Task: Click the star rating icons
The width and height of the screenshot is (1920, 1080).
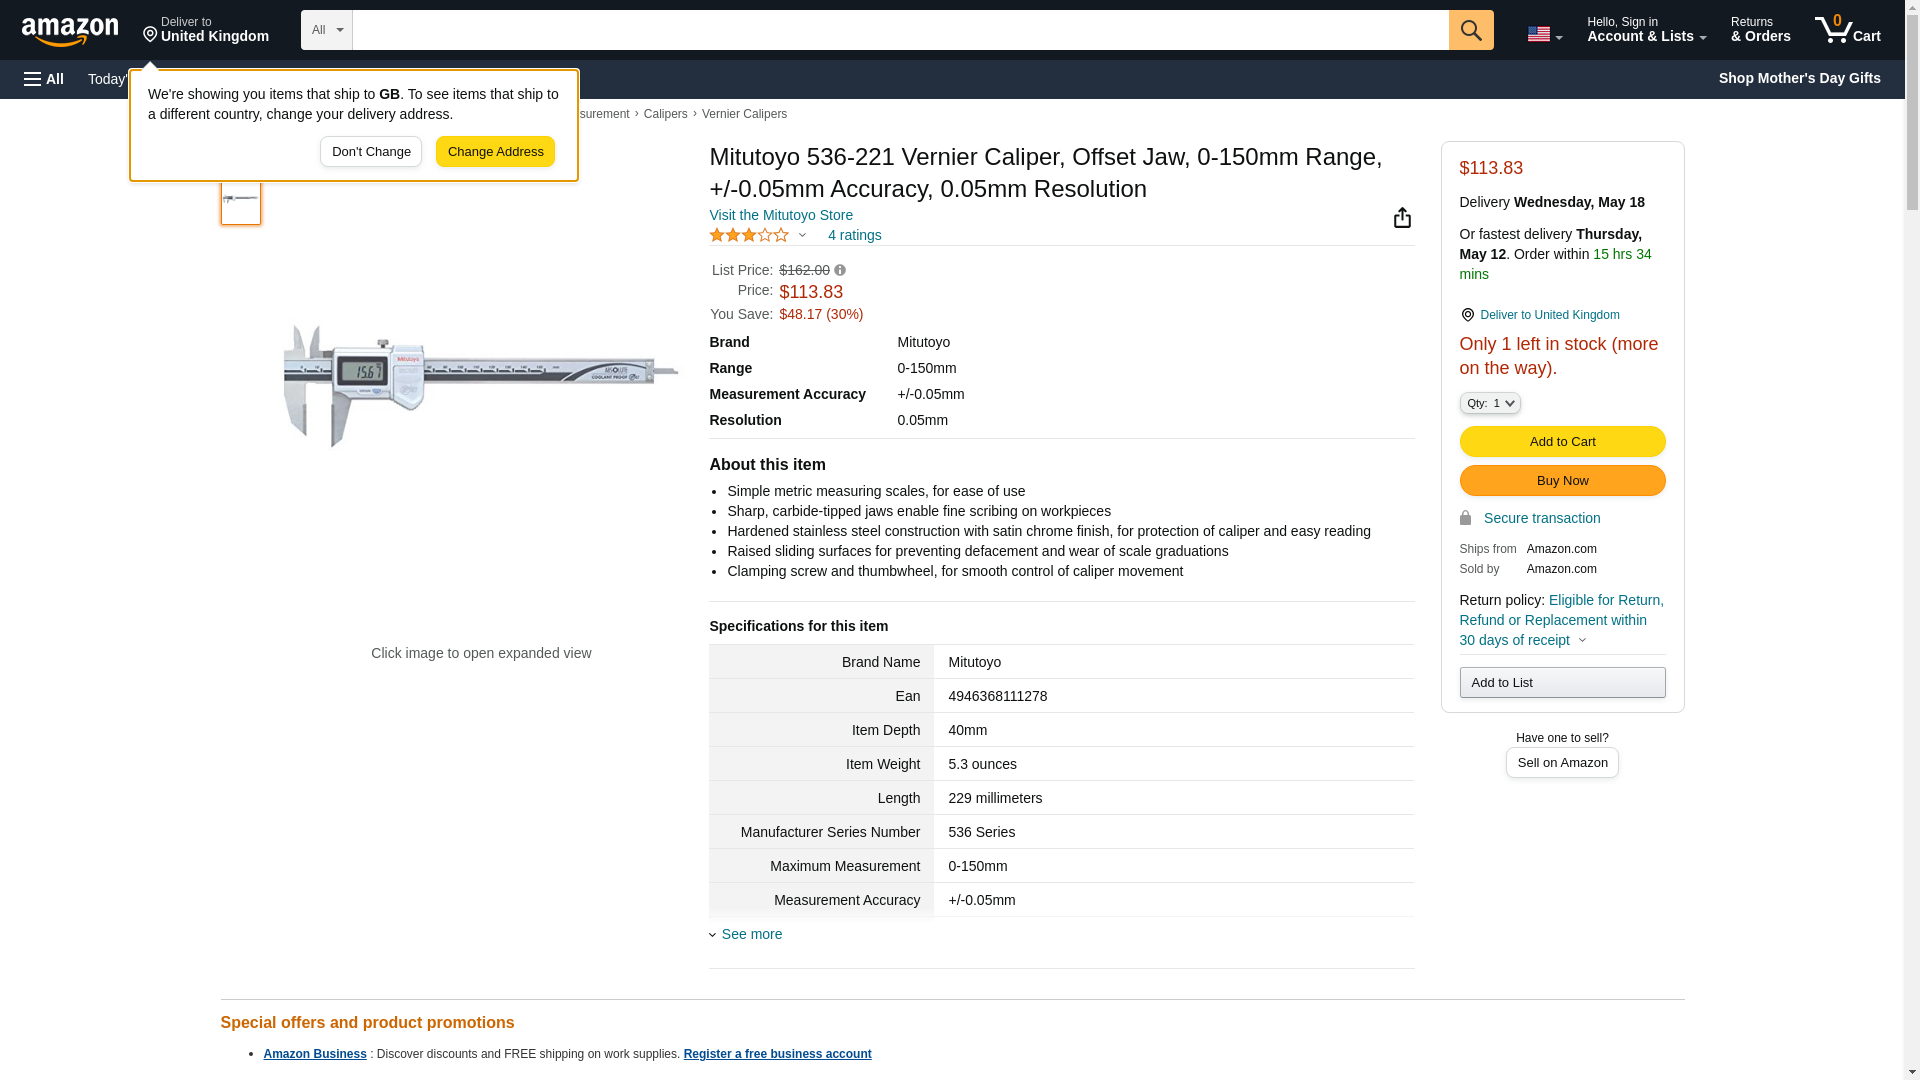Action: (749, 236)
